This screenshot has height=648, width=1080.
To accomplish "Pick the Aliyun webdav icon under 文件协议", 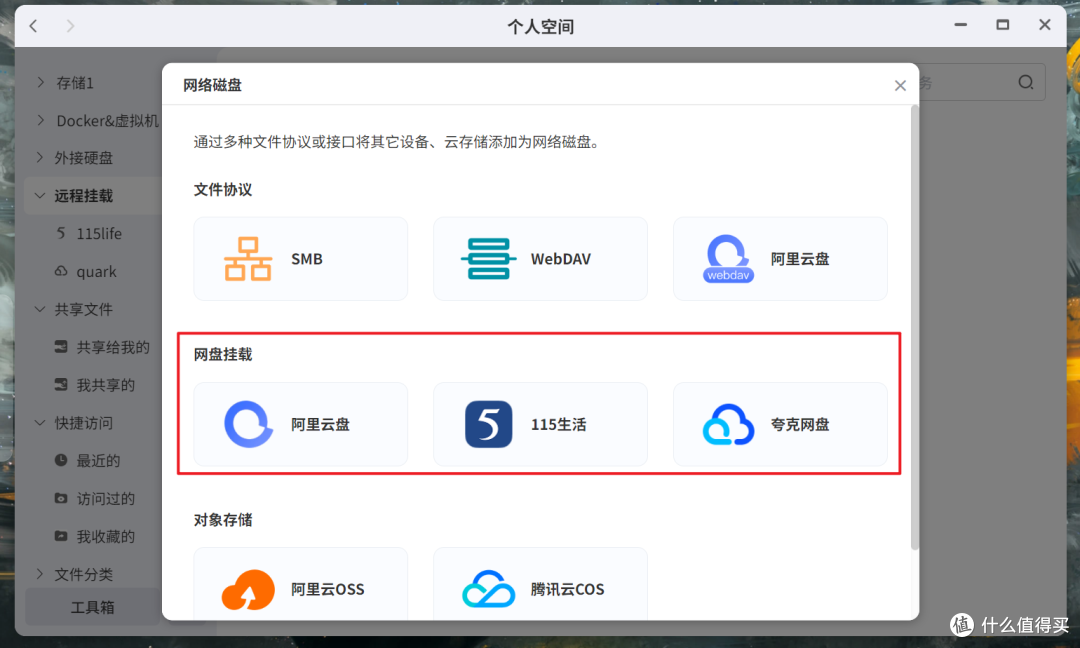I will click(728, 259).
